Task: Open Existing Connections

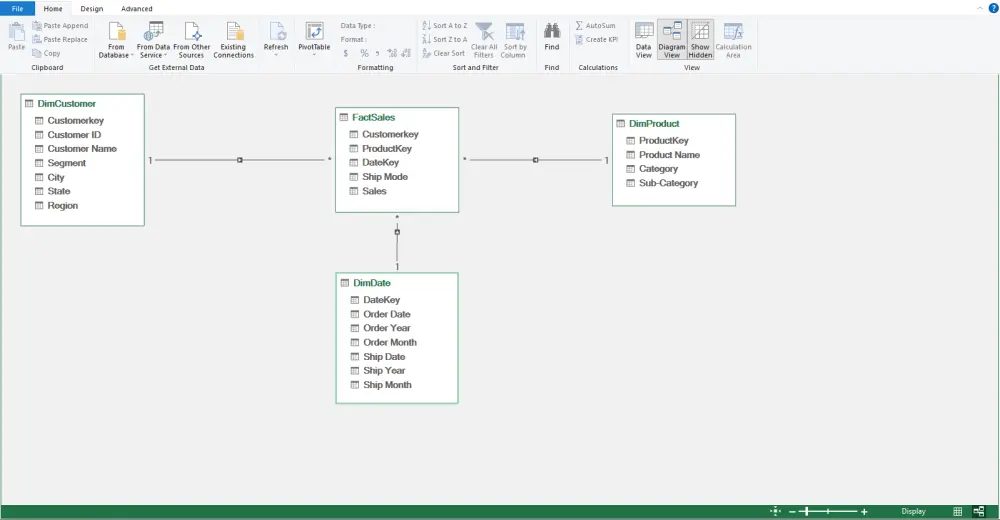Action: (x=233, y=40)
